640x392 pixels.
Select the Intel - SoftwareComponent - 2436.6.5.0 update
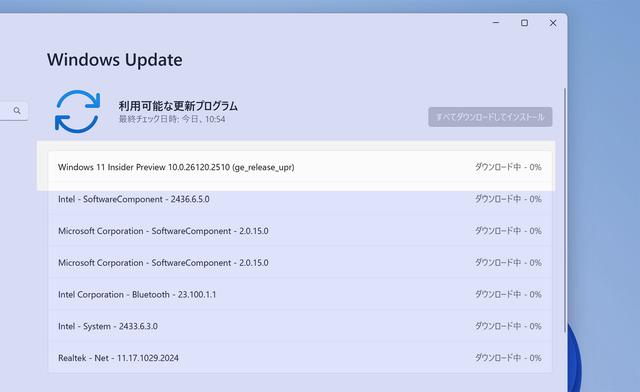coord(300,199)
